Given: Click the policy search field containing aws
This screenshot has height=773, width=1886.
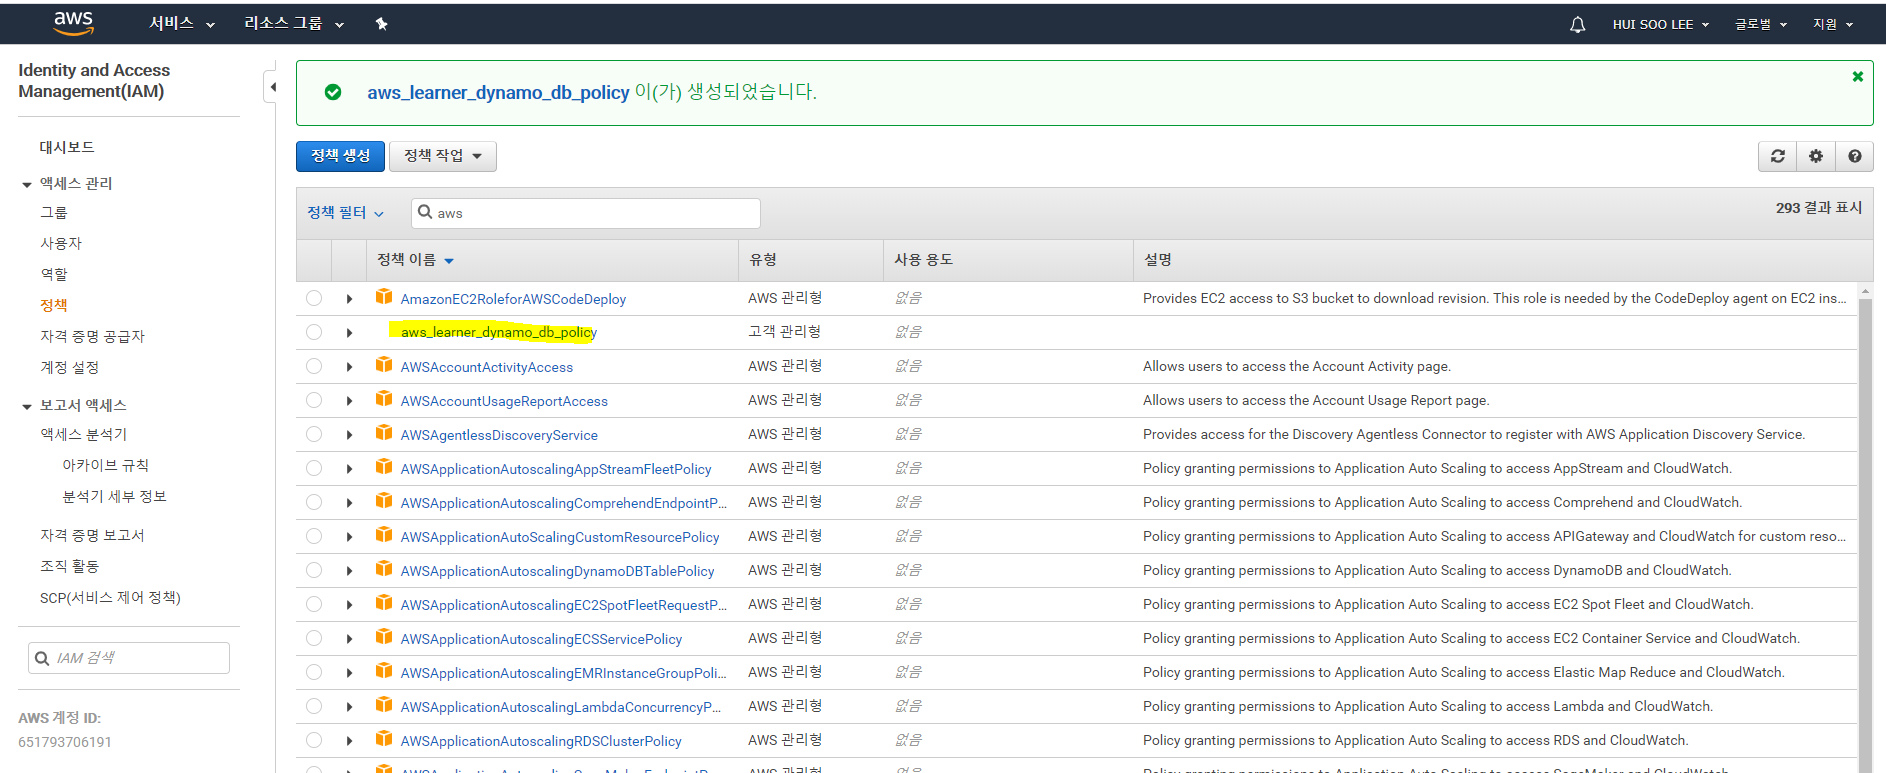Looking at the screenshot, I should pyautogui.click(x=586, y=213).
